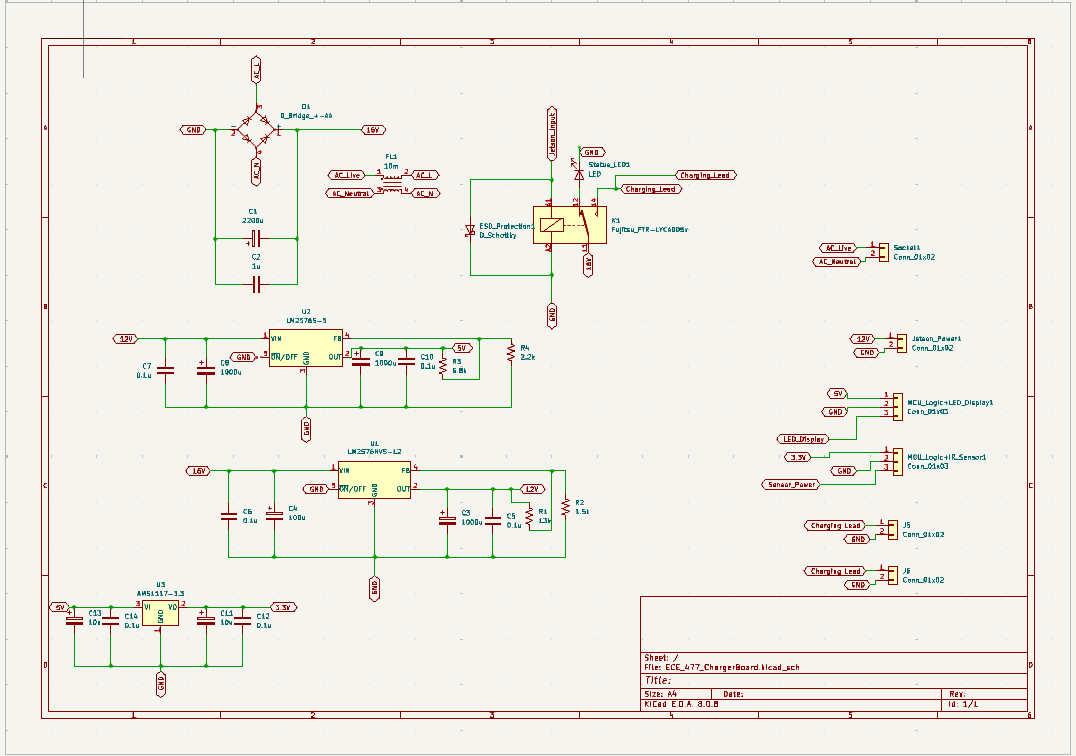Select relay K1 Fujitsu symbol body
The image size is (1076, 756).
pos(570,225)
